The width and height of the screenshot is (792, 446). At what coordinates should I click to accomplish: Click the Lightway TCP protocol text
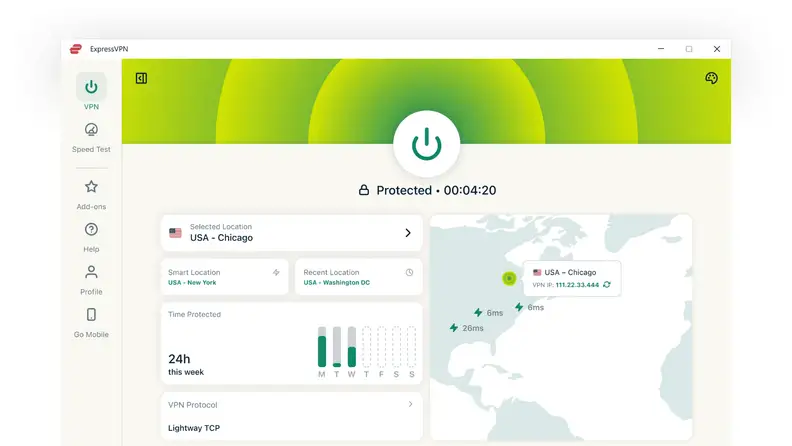point(194,428)
